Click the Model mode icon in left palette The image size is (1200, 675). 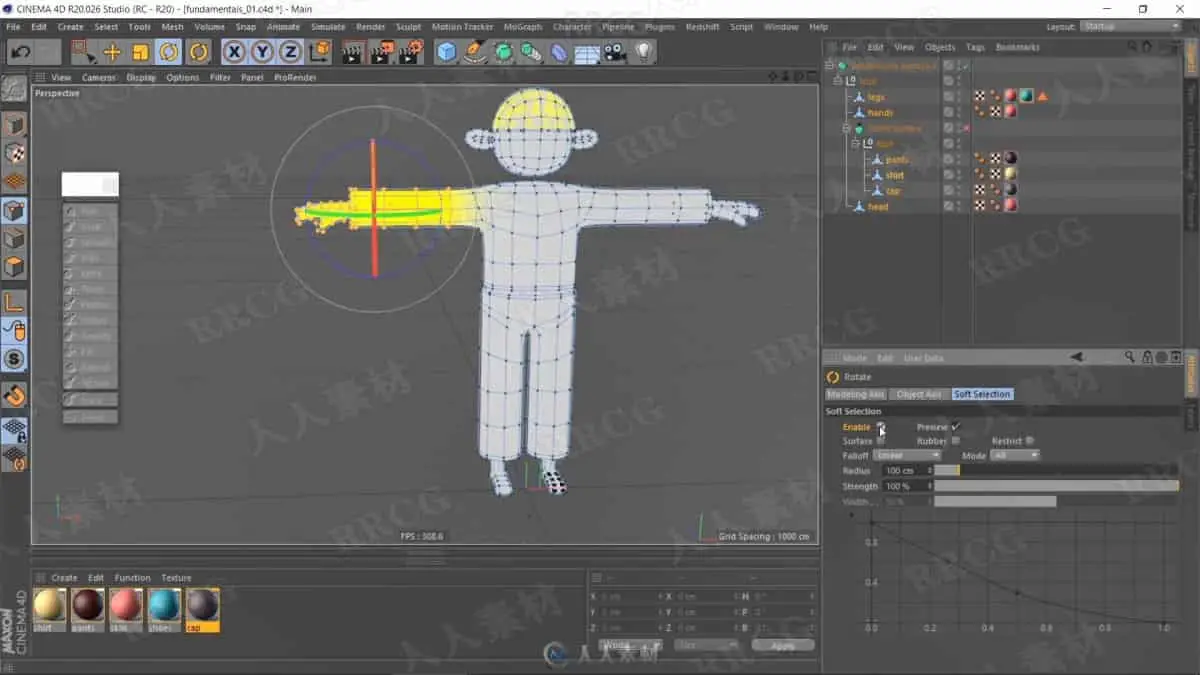14,125
